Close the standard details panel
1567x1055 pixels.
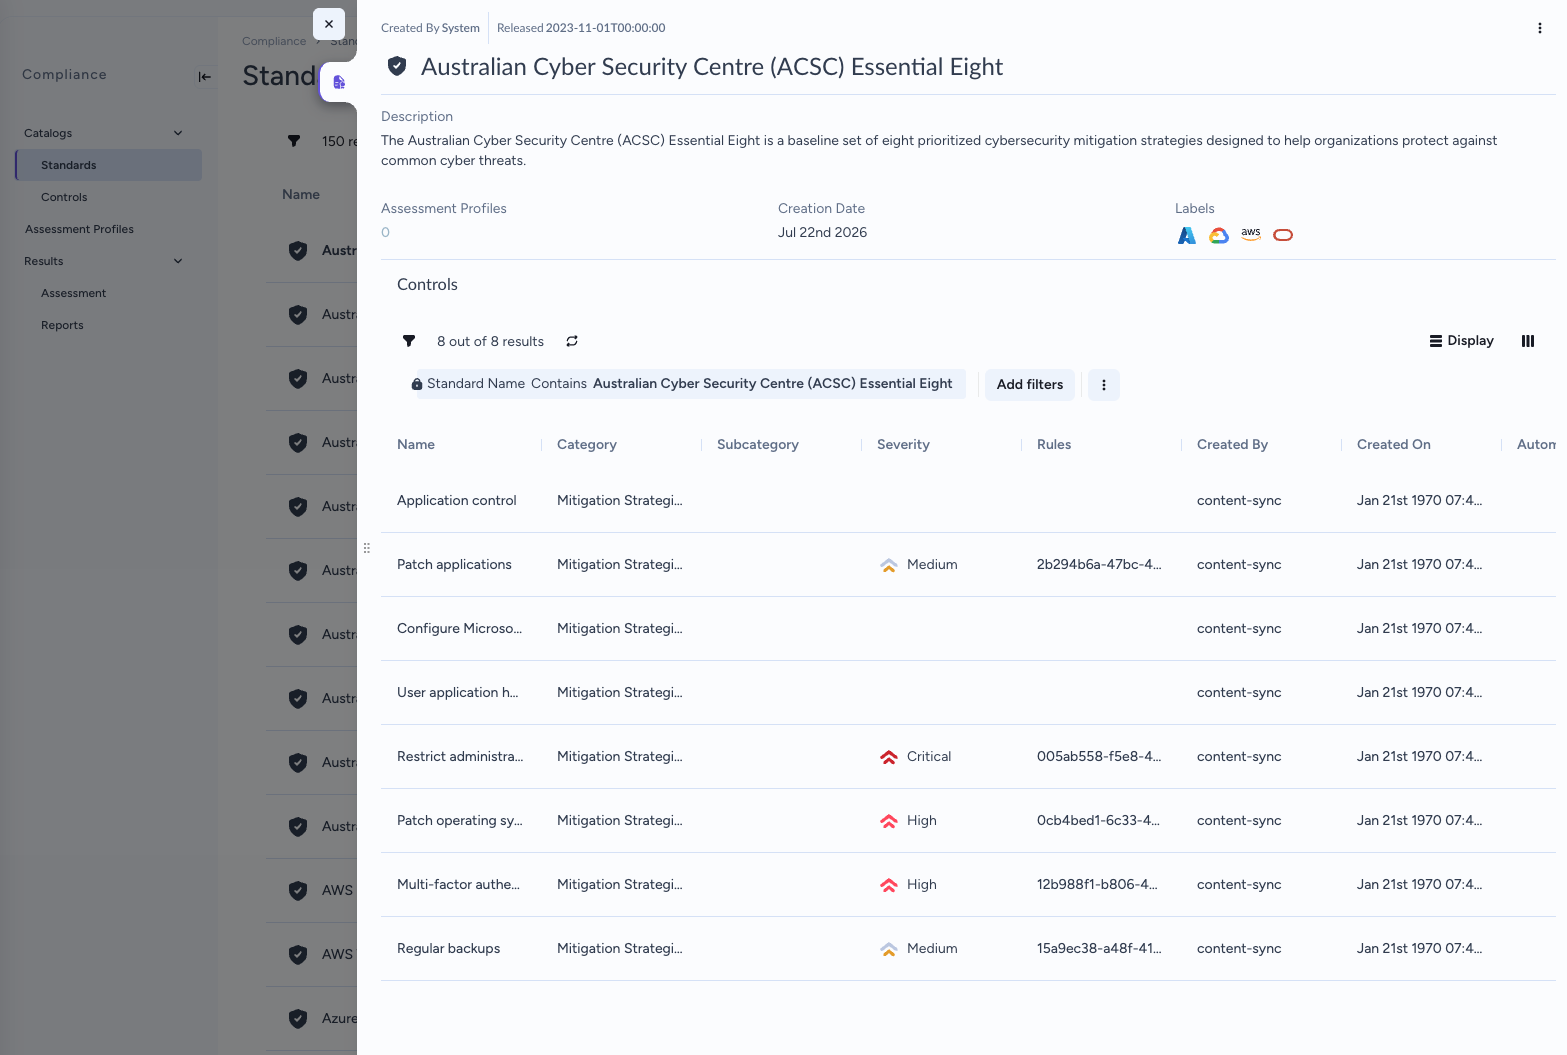point(329,24)
